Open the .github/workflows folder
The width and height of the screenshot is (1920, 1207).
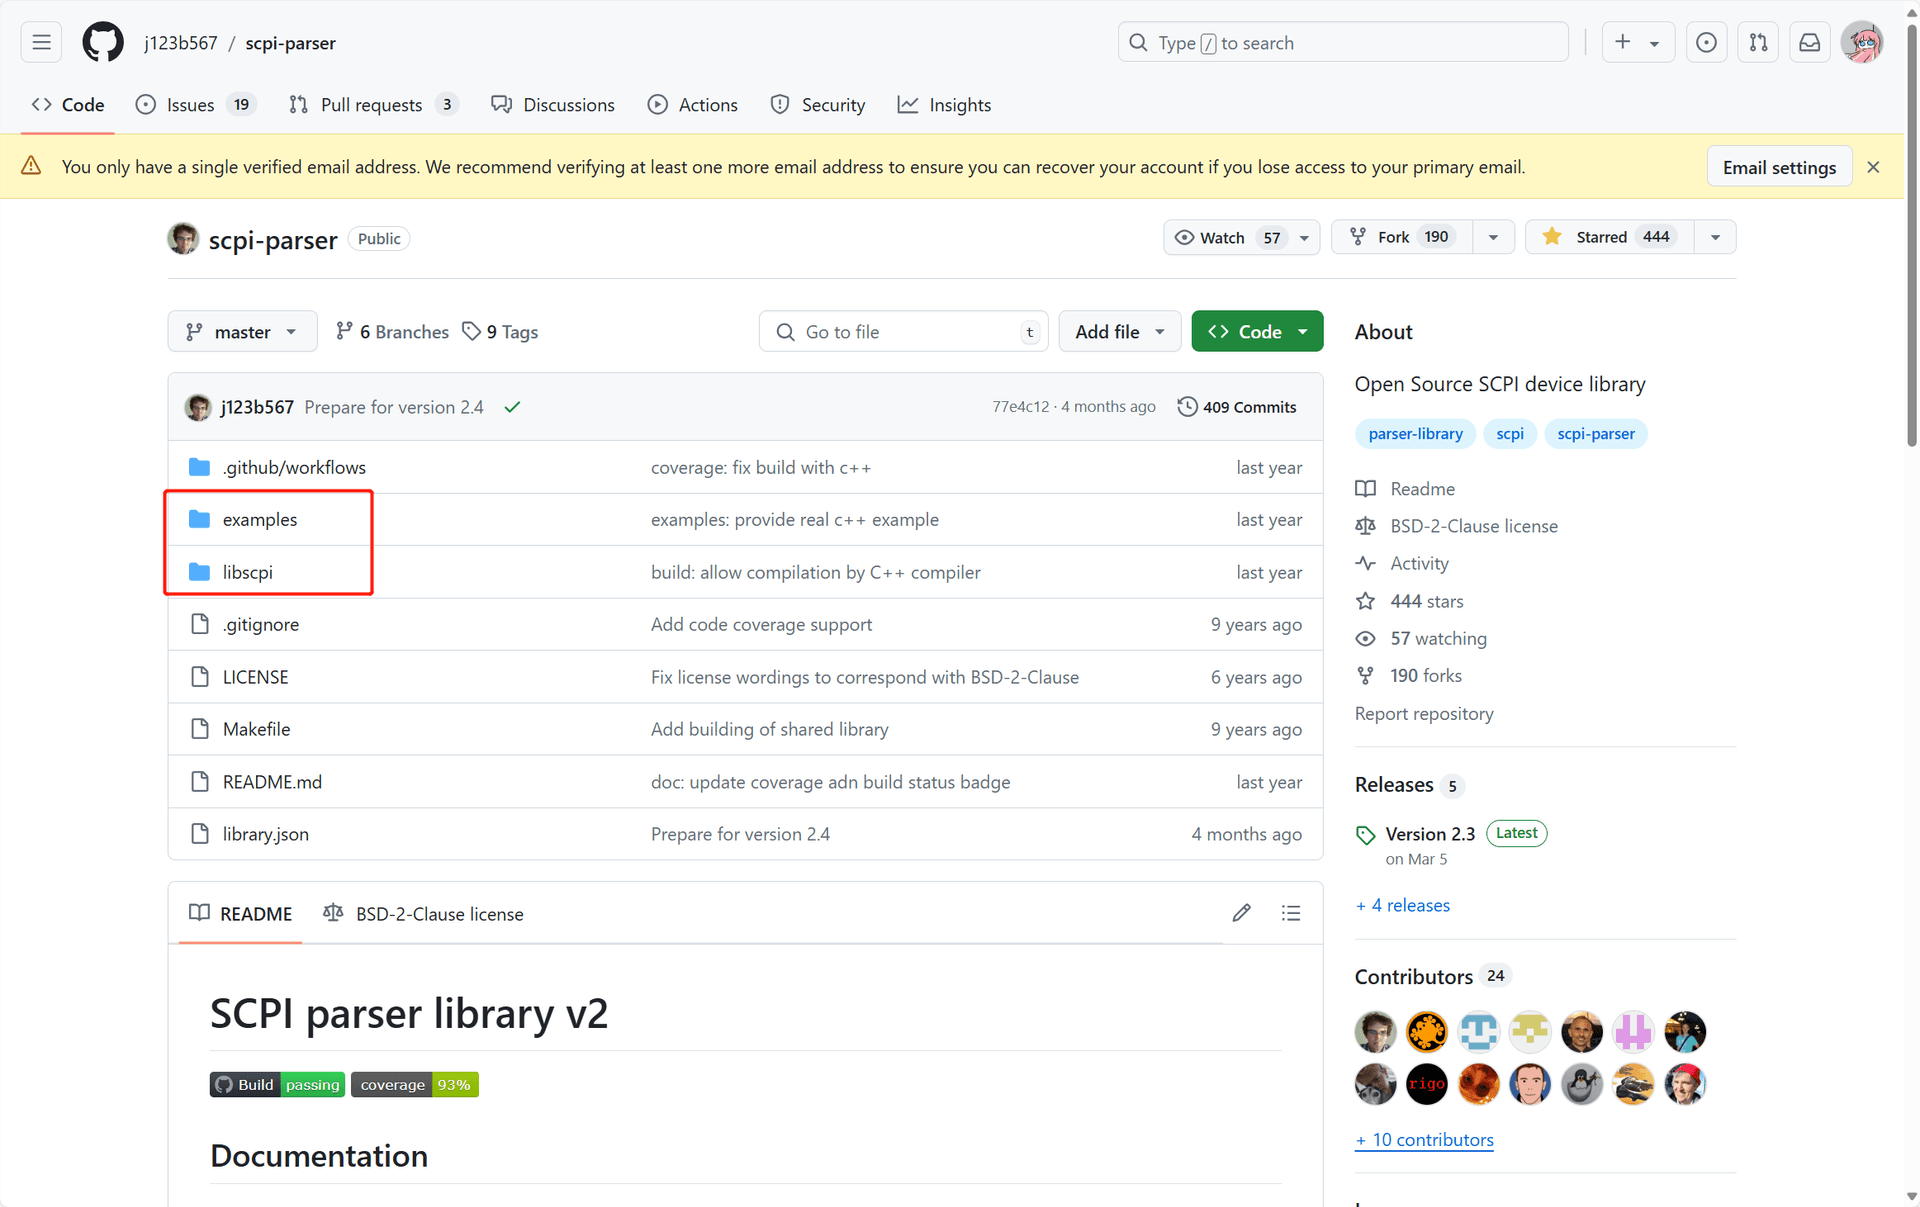[x=294, y=467]
